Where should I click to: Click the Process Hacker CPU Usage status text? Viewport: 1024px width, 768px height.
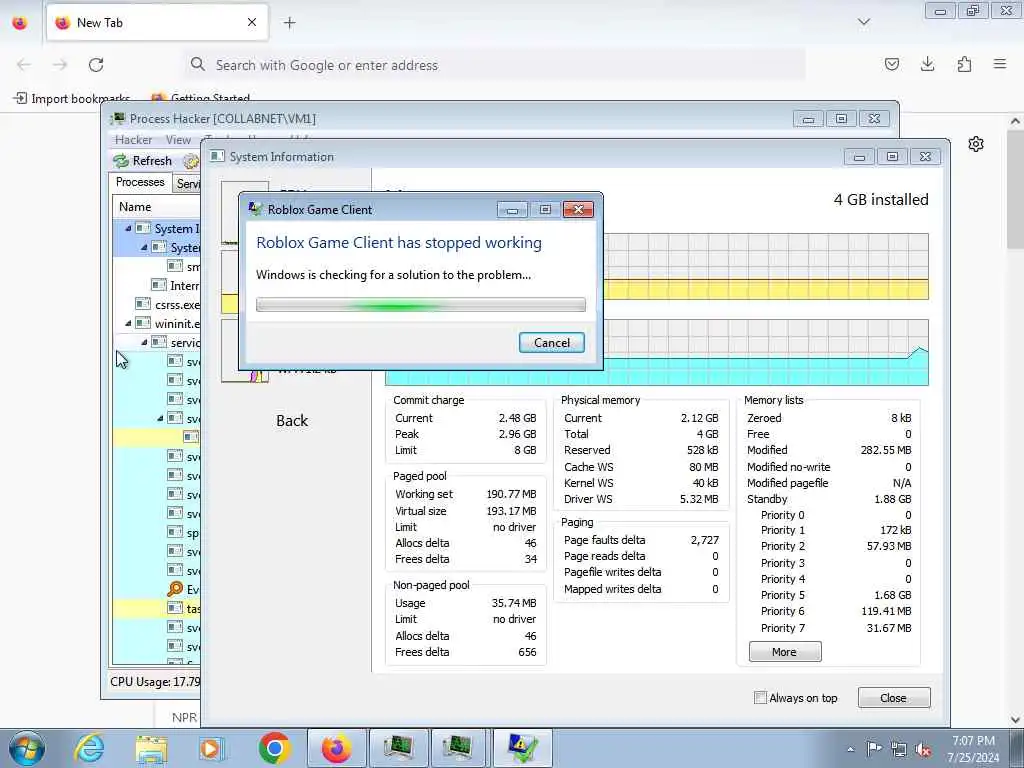155,682
